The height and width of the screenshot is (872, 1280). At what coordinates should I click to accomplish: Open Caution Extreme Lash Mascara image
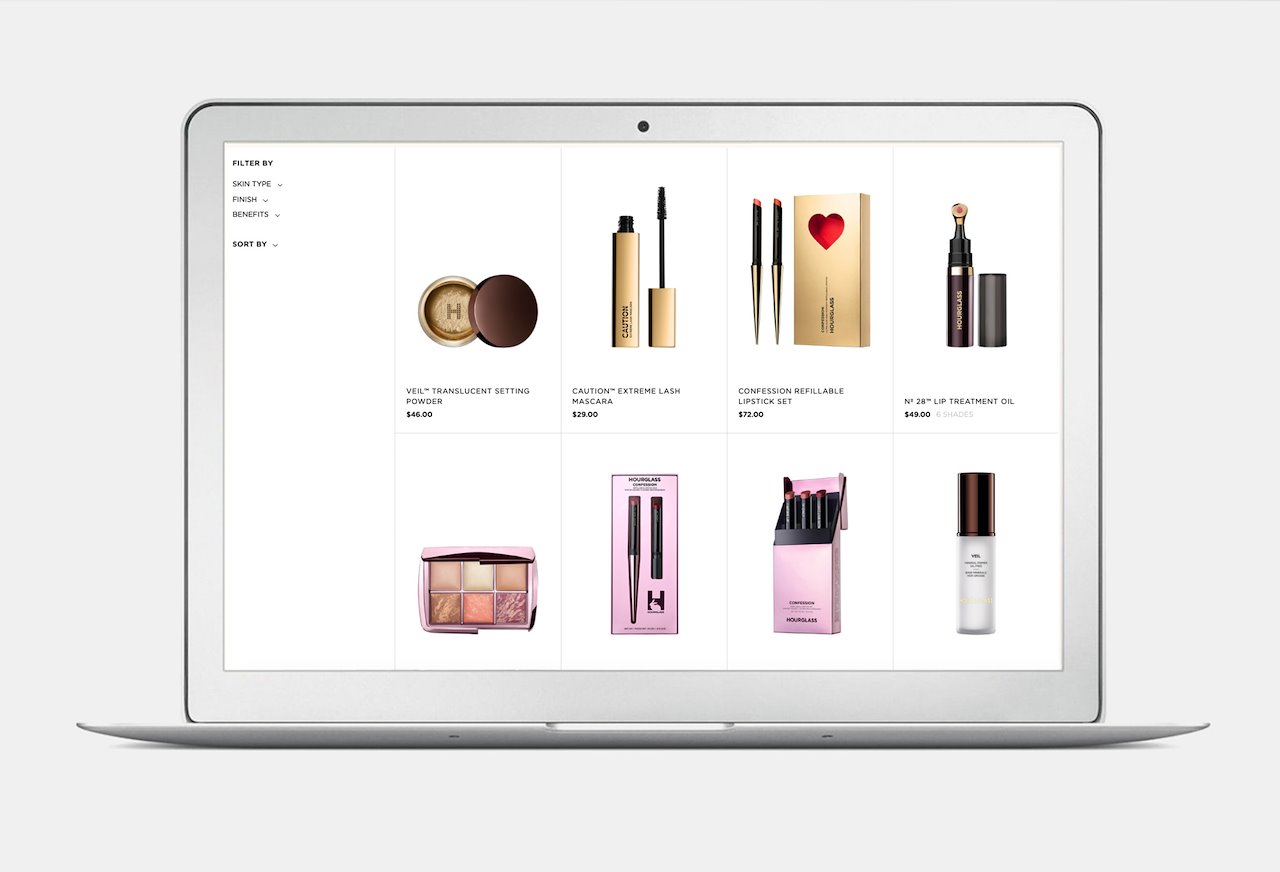coord(644,268)
